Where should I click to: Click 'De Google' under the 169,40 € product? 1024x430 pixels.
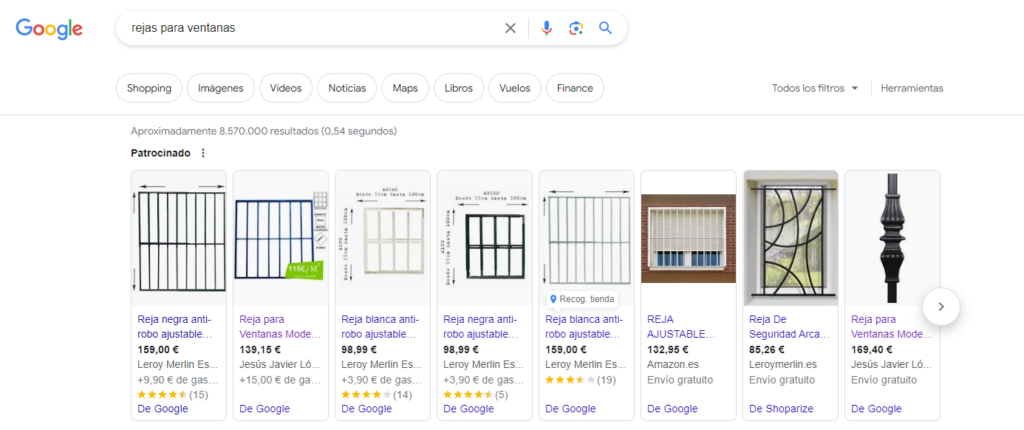pyautogui.click(x=876, y=409)
